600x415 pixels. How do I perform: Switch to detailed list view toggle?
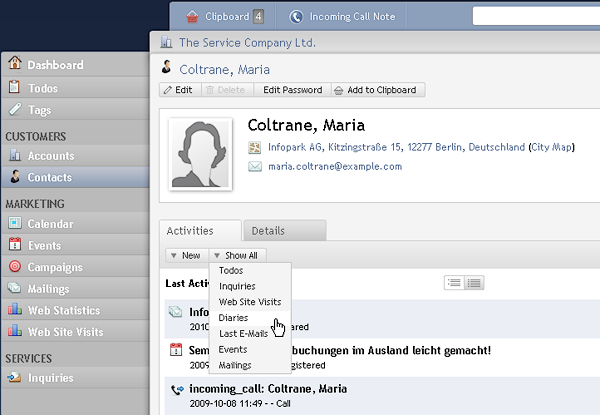(x=474, y=283)
